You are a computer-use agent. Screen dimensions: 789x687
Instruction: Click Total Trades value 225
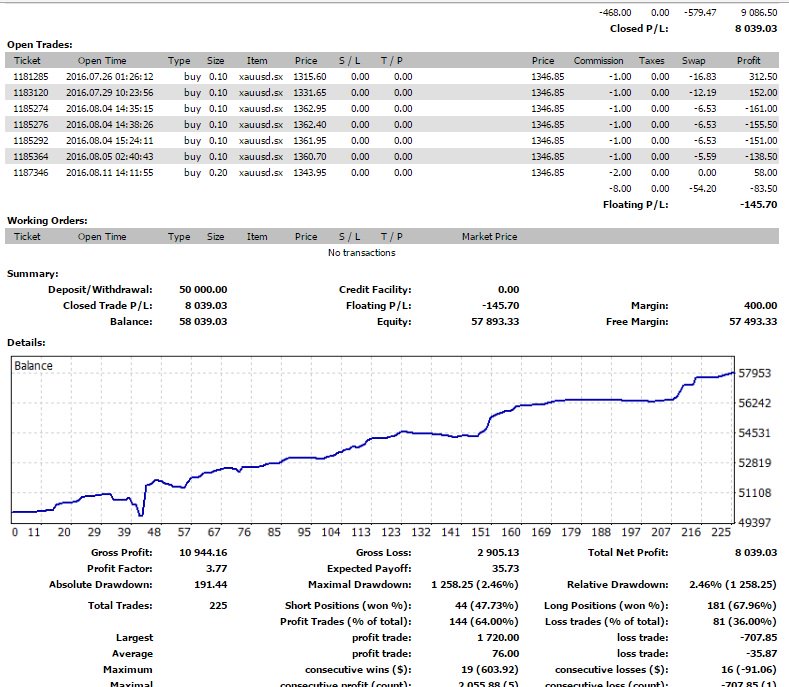[x=218, y=605]
